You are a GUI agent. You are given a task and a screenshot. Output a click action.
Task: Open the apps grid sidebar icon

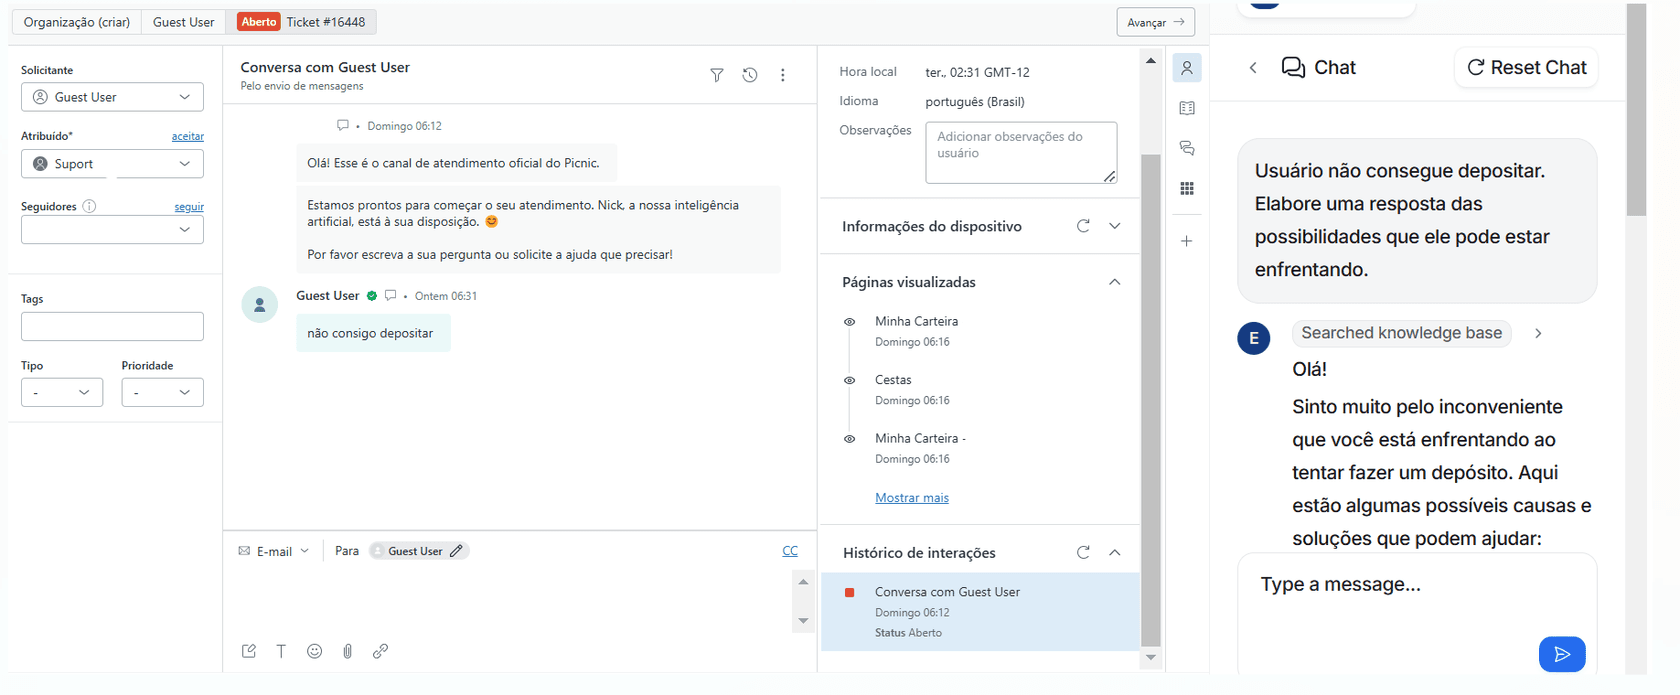[x=1187, y=189]
